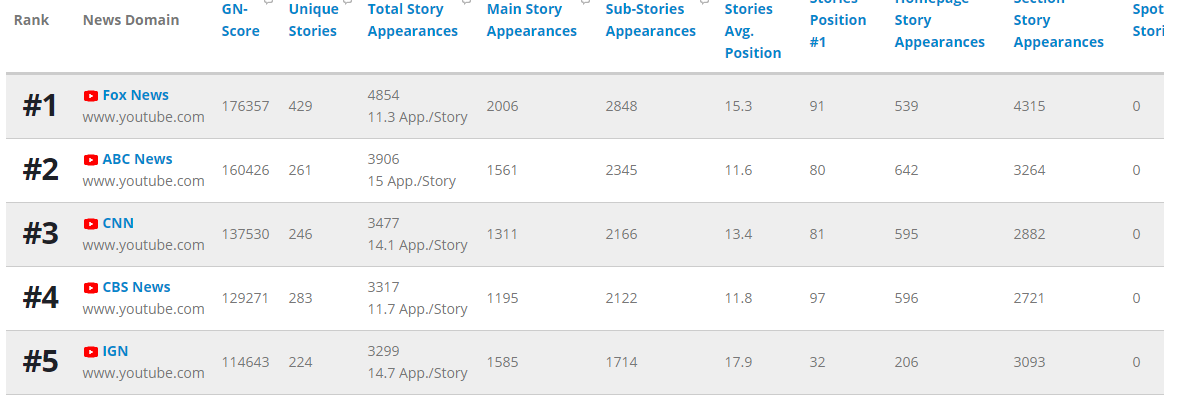
Task: Open the IGN channel link
Action: pos(116,351)
